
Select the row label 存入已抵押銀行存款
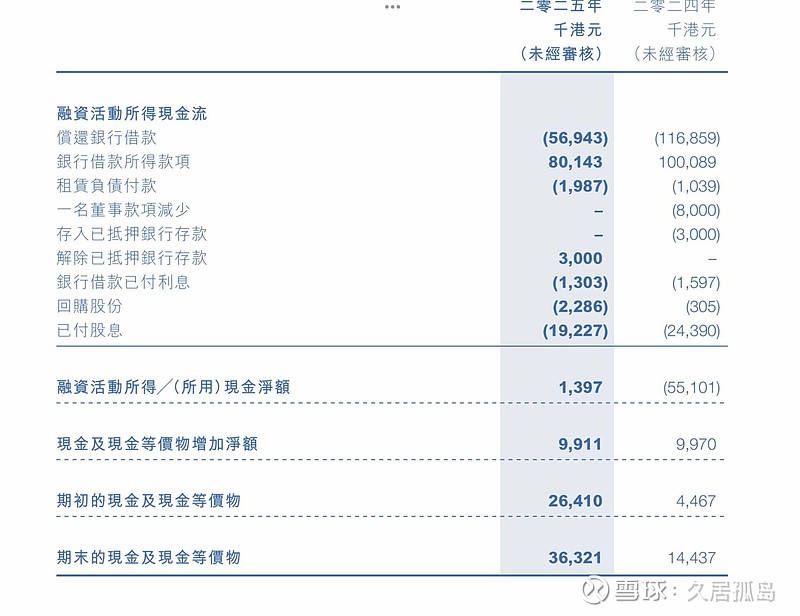(132, 233)
